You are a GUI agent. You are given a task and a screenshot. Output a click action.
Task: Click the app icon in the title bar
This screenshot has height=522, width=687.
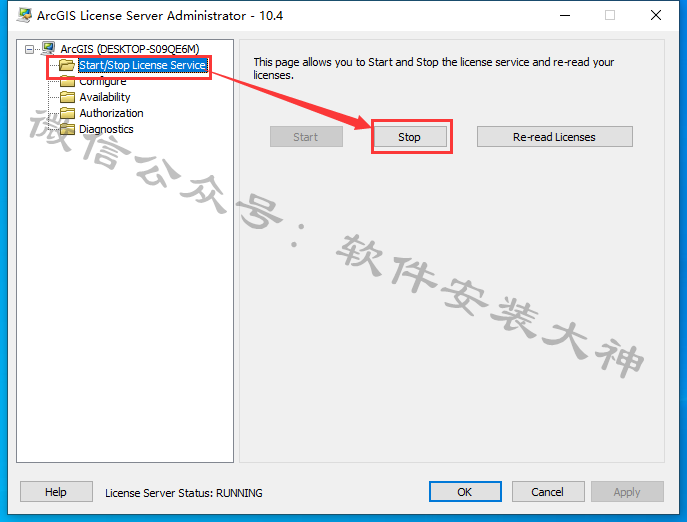click(24, 15)
